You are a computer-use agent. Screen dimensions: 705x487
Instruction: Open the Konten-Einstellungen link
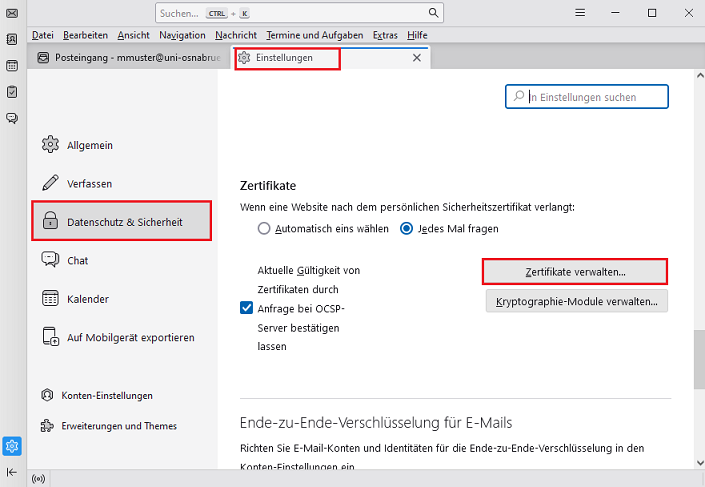(106, 395)
